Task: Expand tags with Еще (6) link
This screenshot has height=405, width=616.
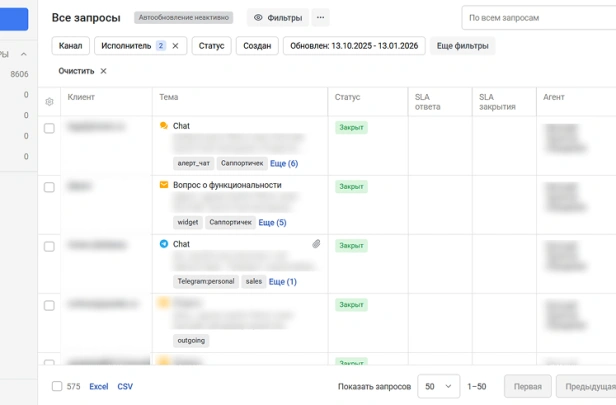Action: 284,163
